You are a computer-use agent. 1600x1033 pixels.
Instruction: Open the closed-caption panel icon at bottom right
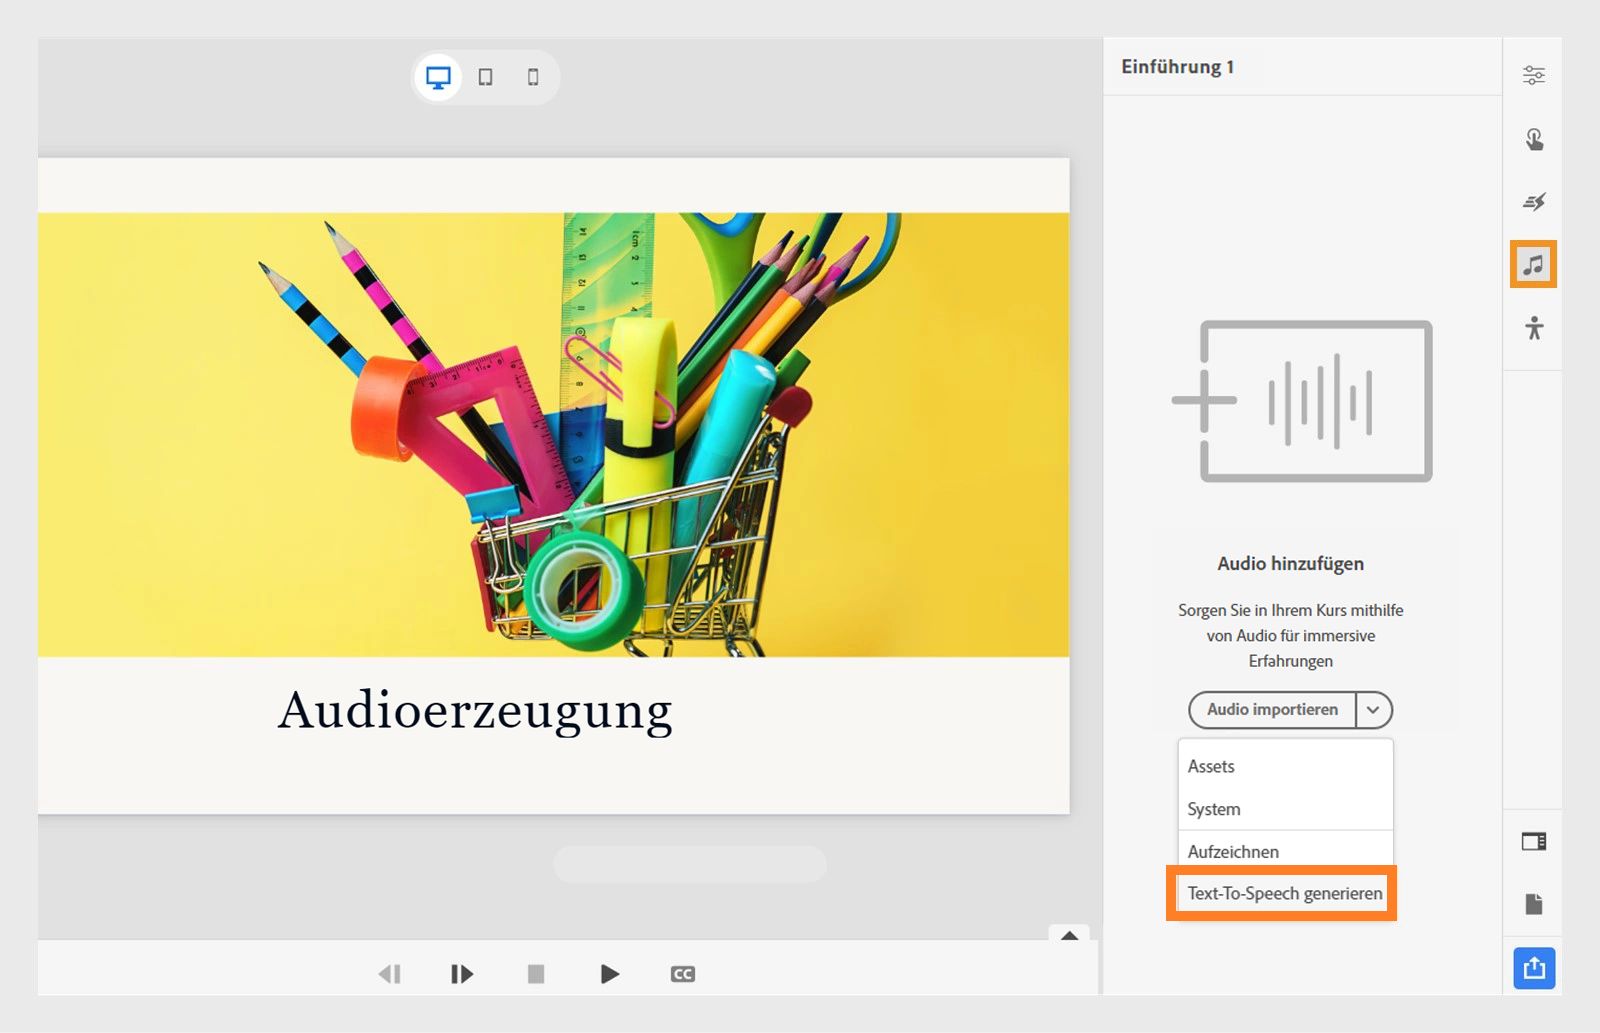pos(1533,843)
